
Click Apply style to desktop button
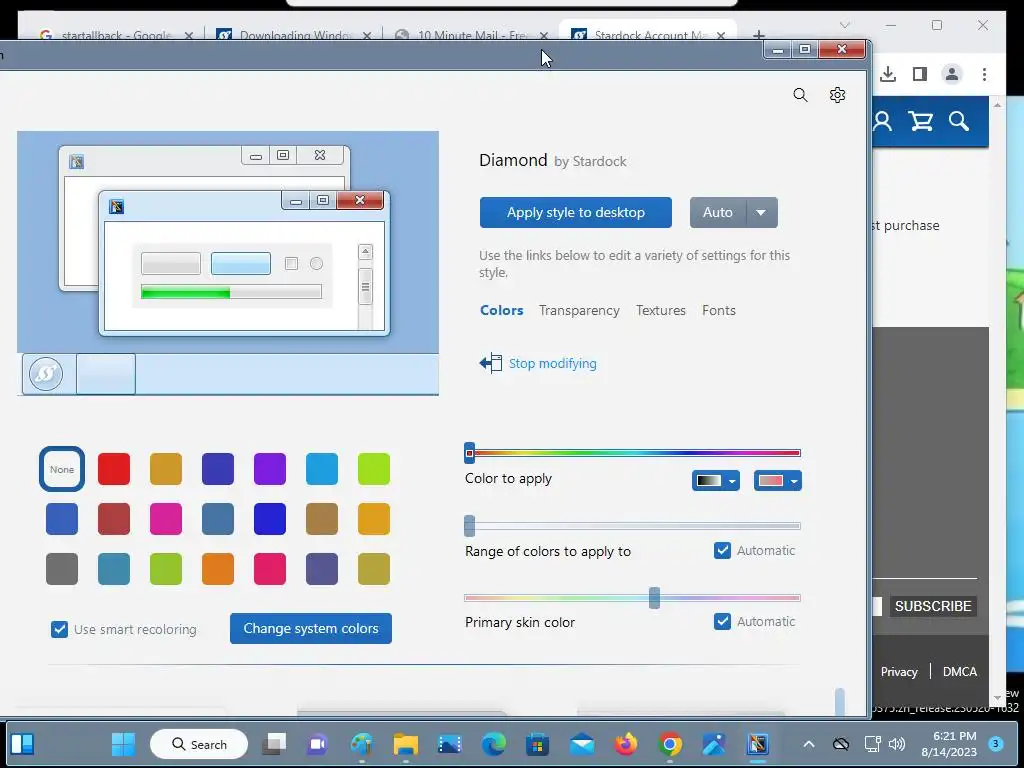[x=575, y=212]
